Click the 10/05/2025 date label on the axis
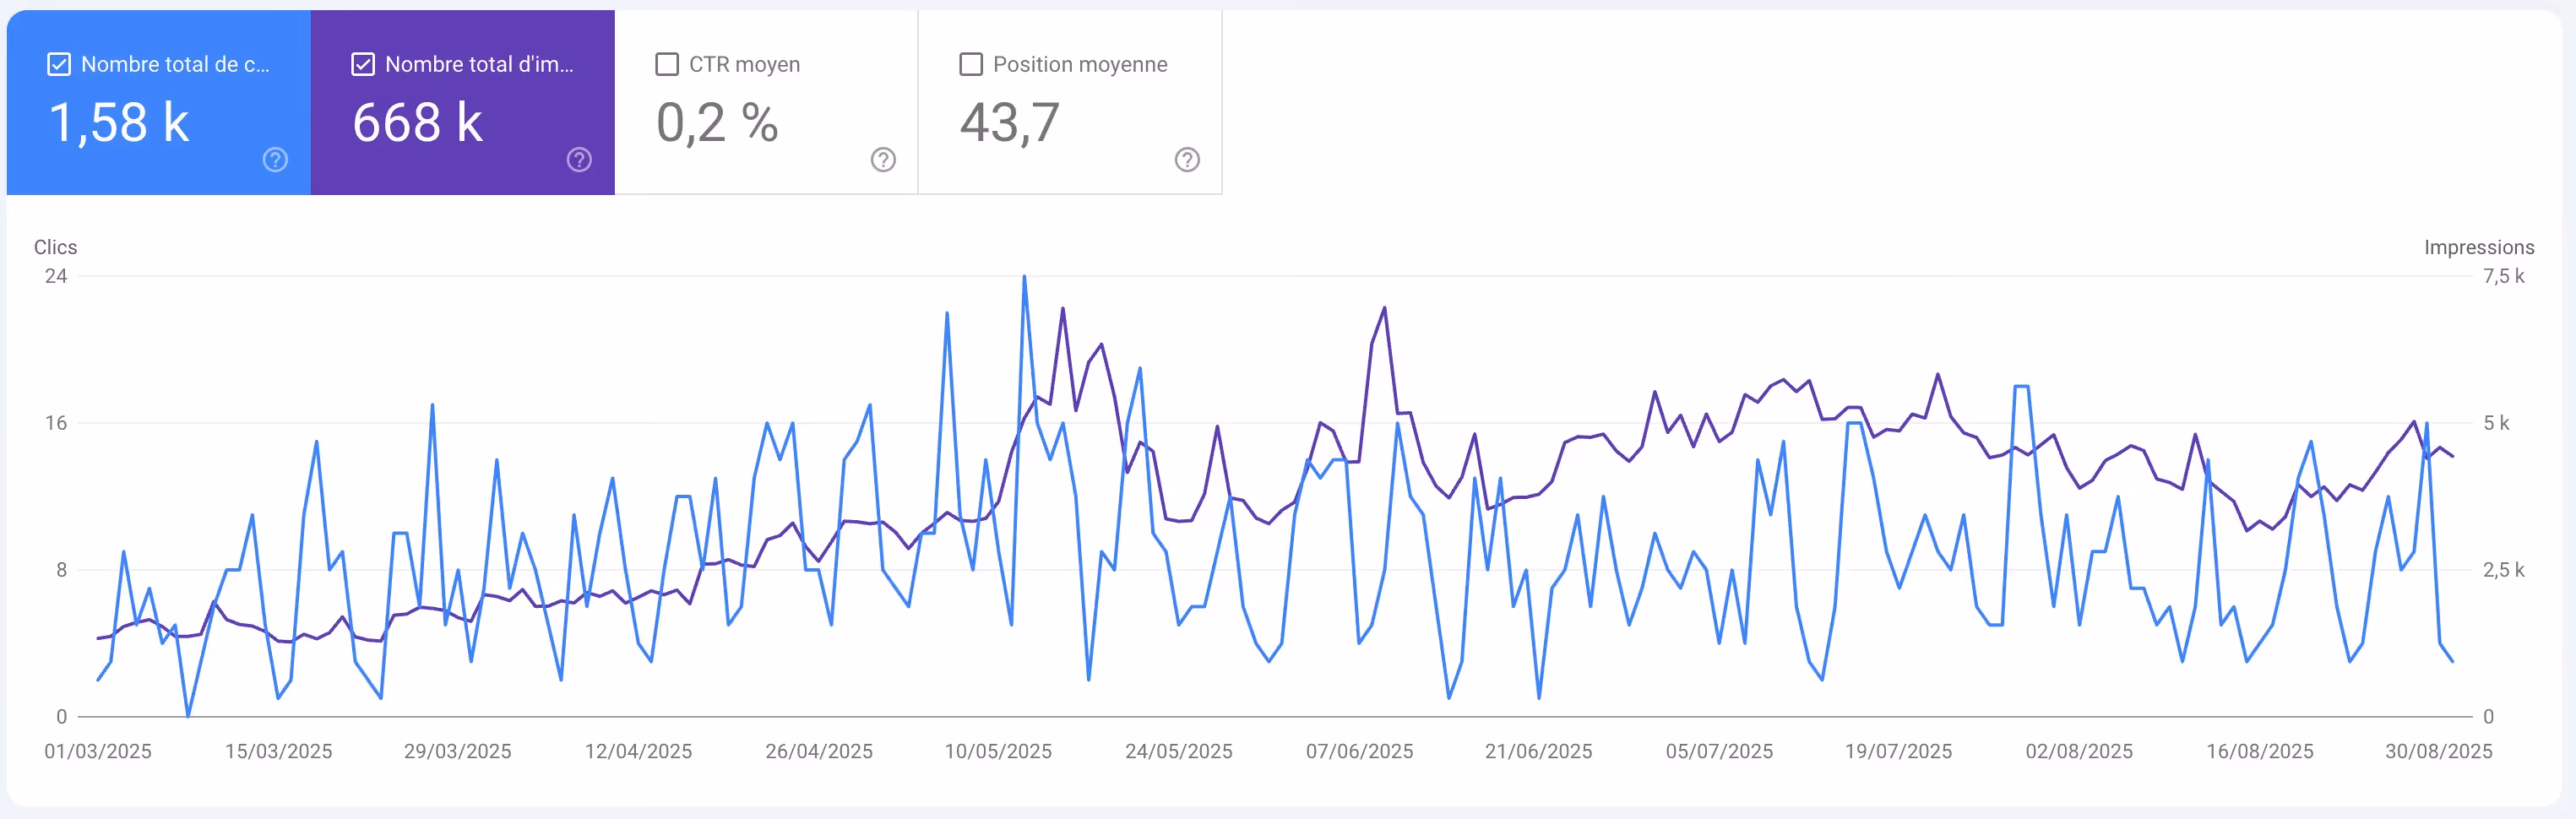 click(x=998, y=751)
